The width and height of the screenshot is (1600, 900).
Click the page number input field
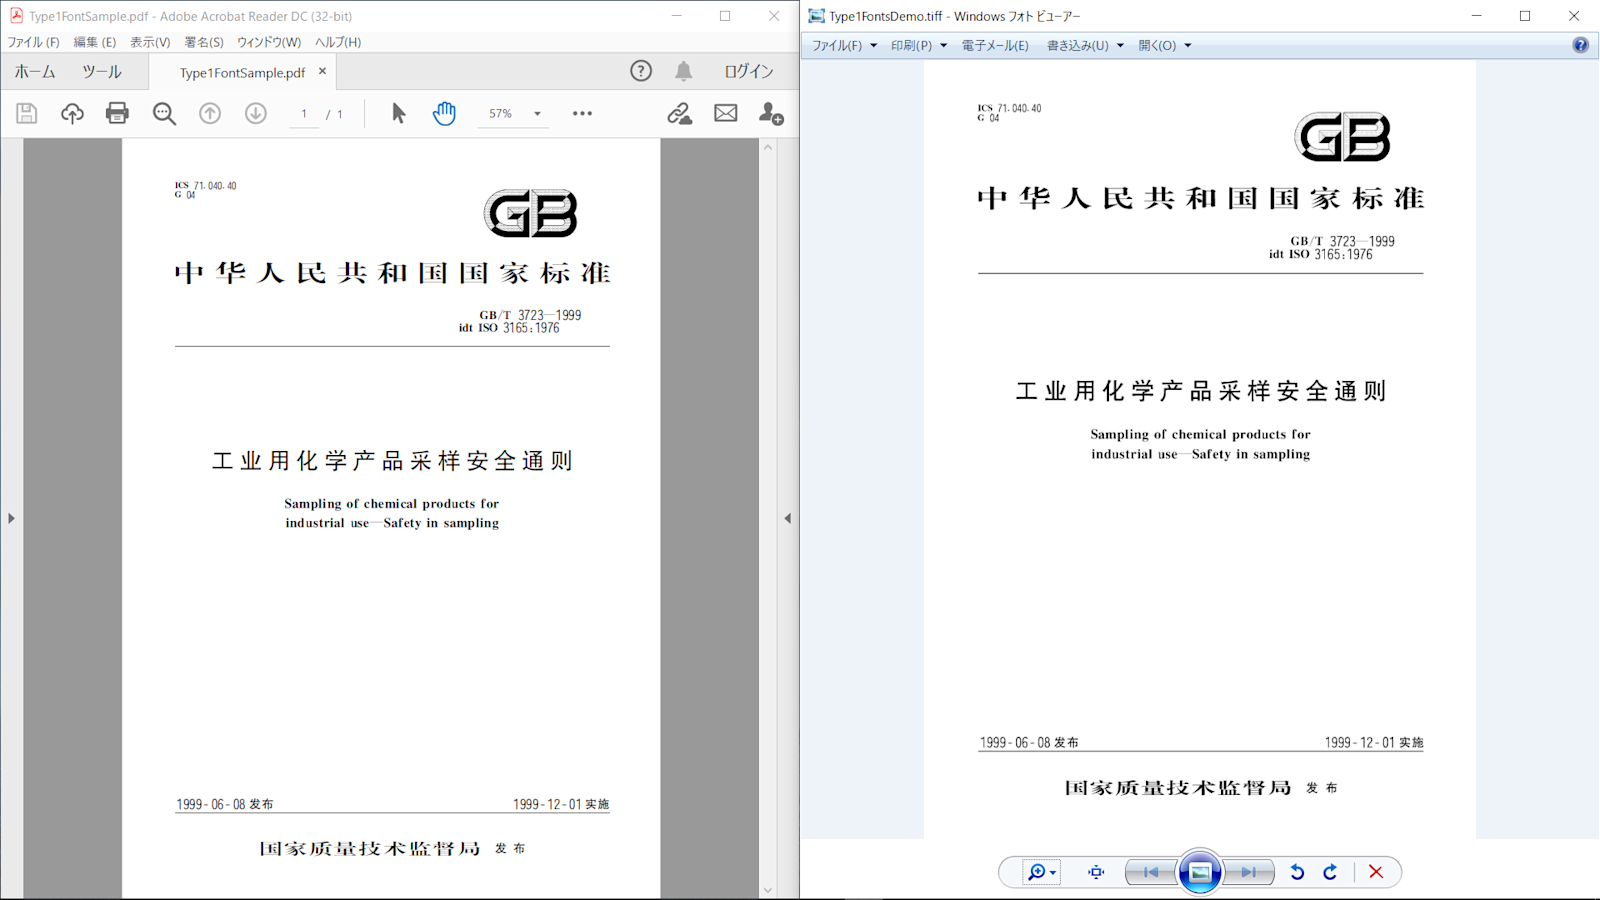coord(304,114)
